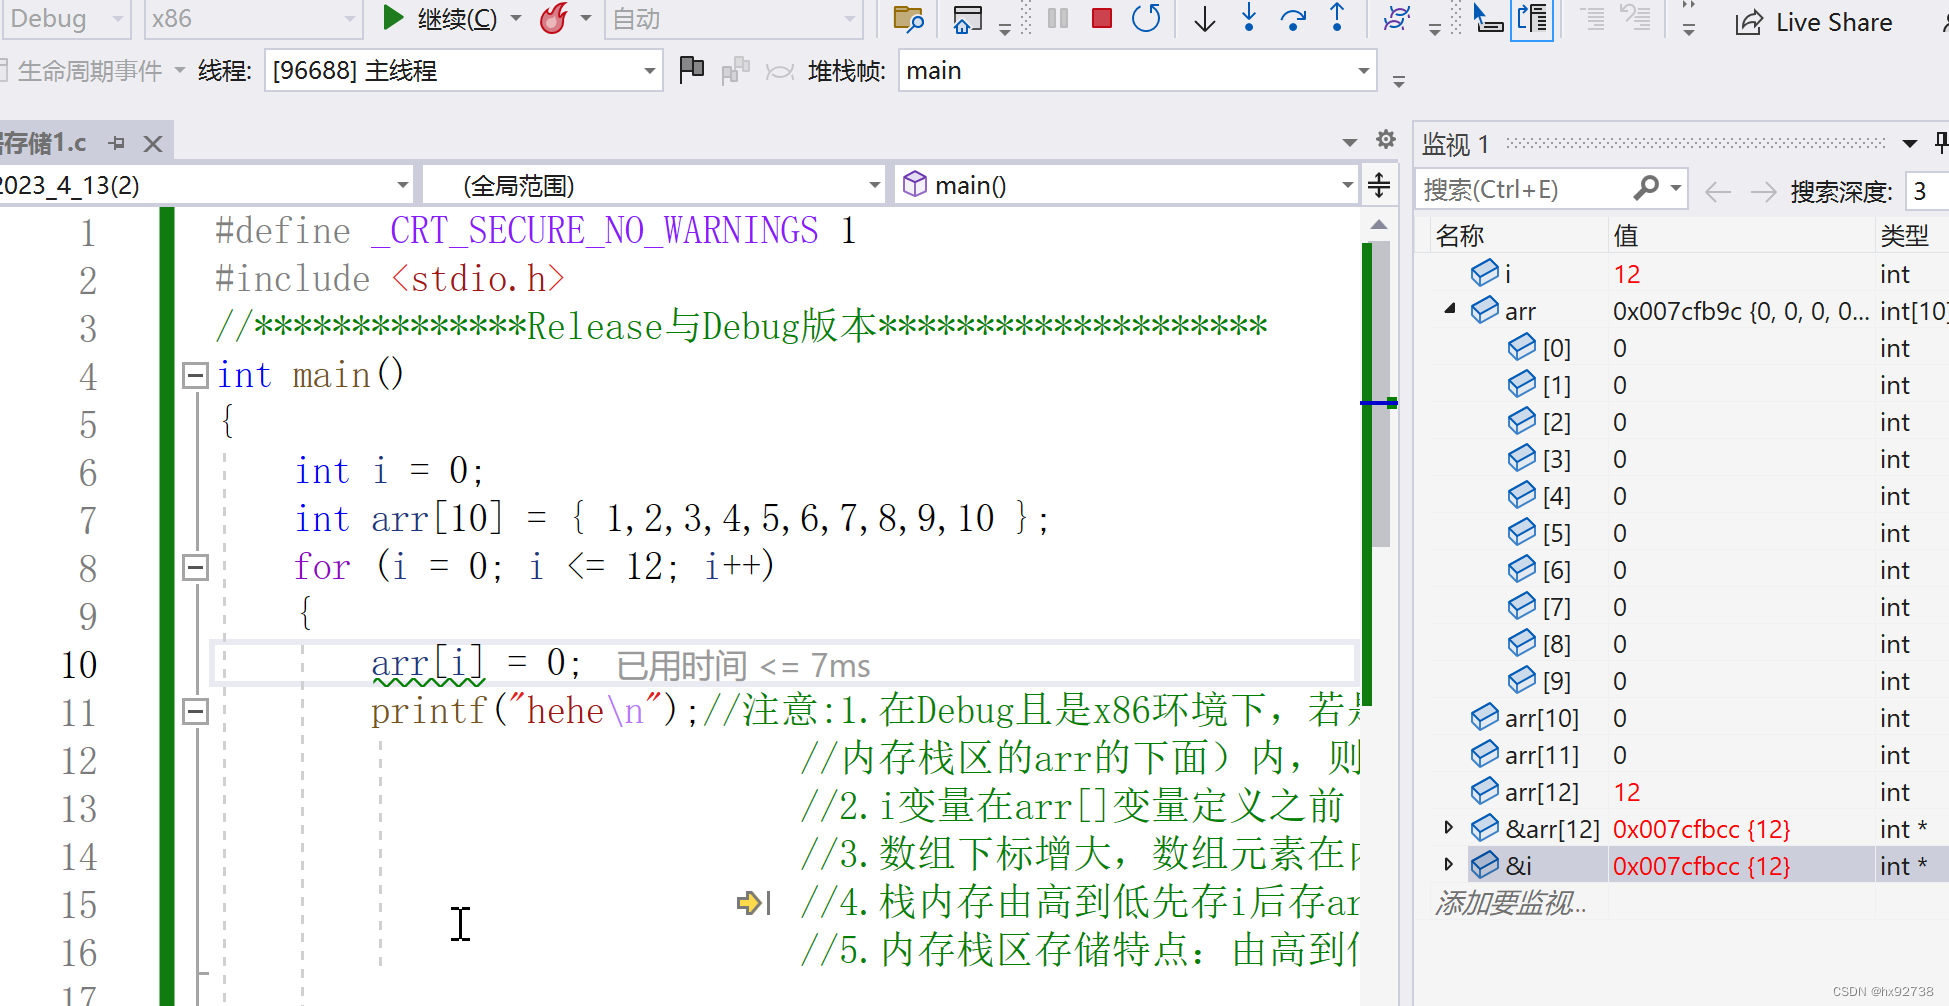Select the 监视 1 panel header
Viewport: 1949px width, 1006px height.
[1455, 143]
